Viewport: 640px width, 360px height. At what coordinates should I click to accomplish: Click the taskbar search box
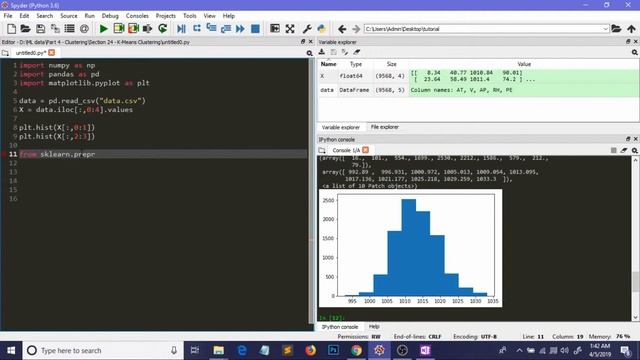pos(103,350)
